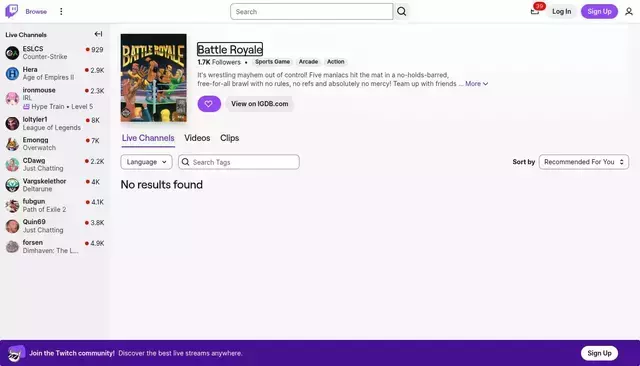The width and height of the screenshot is (640, 366).
Task: Focus the top Search field
Action: (311, 11)
